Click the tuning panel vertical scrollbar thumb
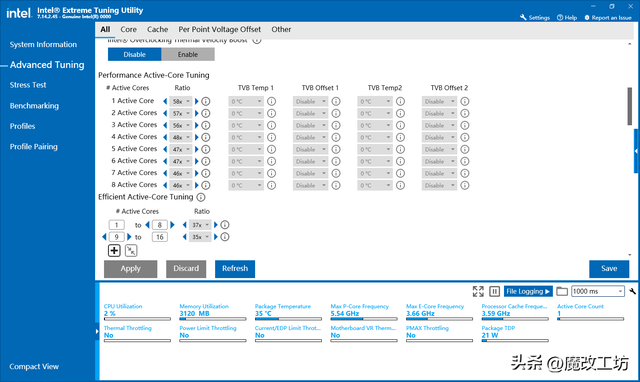The width and height of the screenshot is (640, 382). [630, 106]
